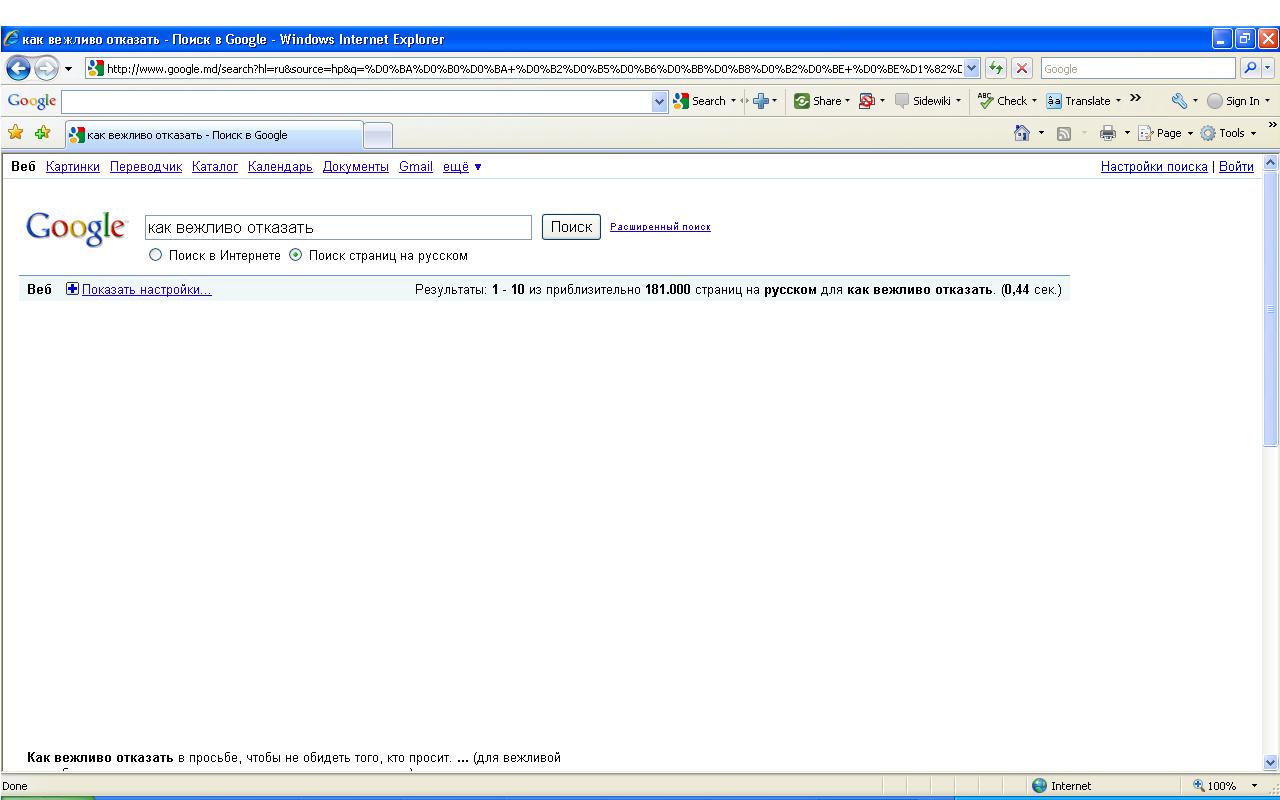
Task: Expand the ещё more-services dropdown
Action: pyautogui.click(x=462, y=167)
